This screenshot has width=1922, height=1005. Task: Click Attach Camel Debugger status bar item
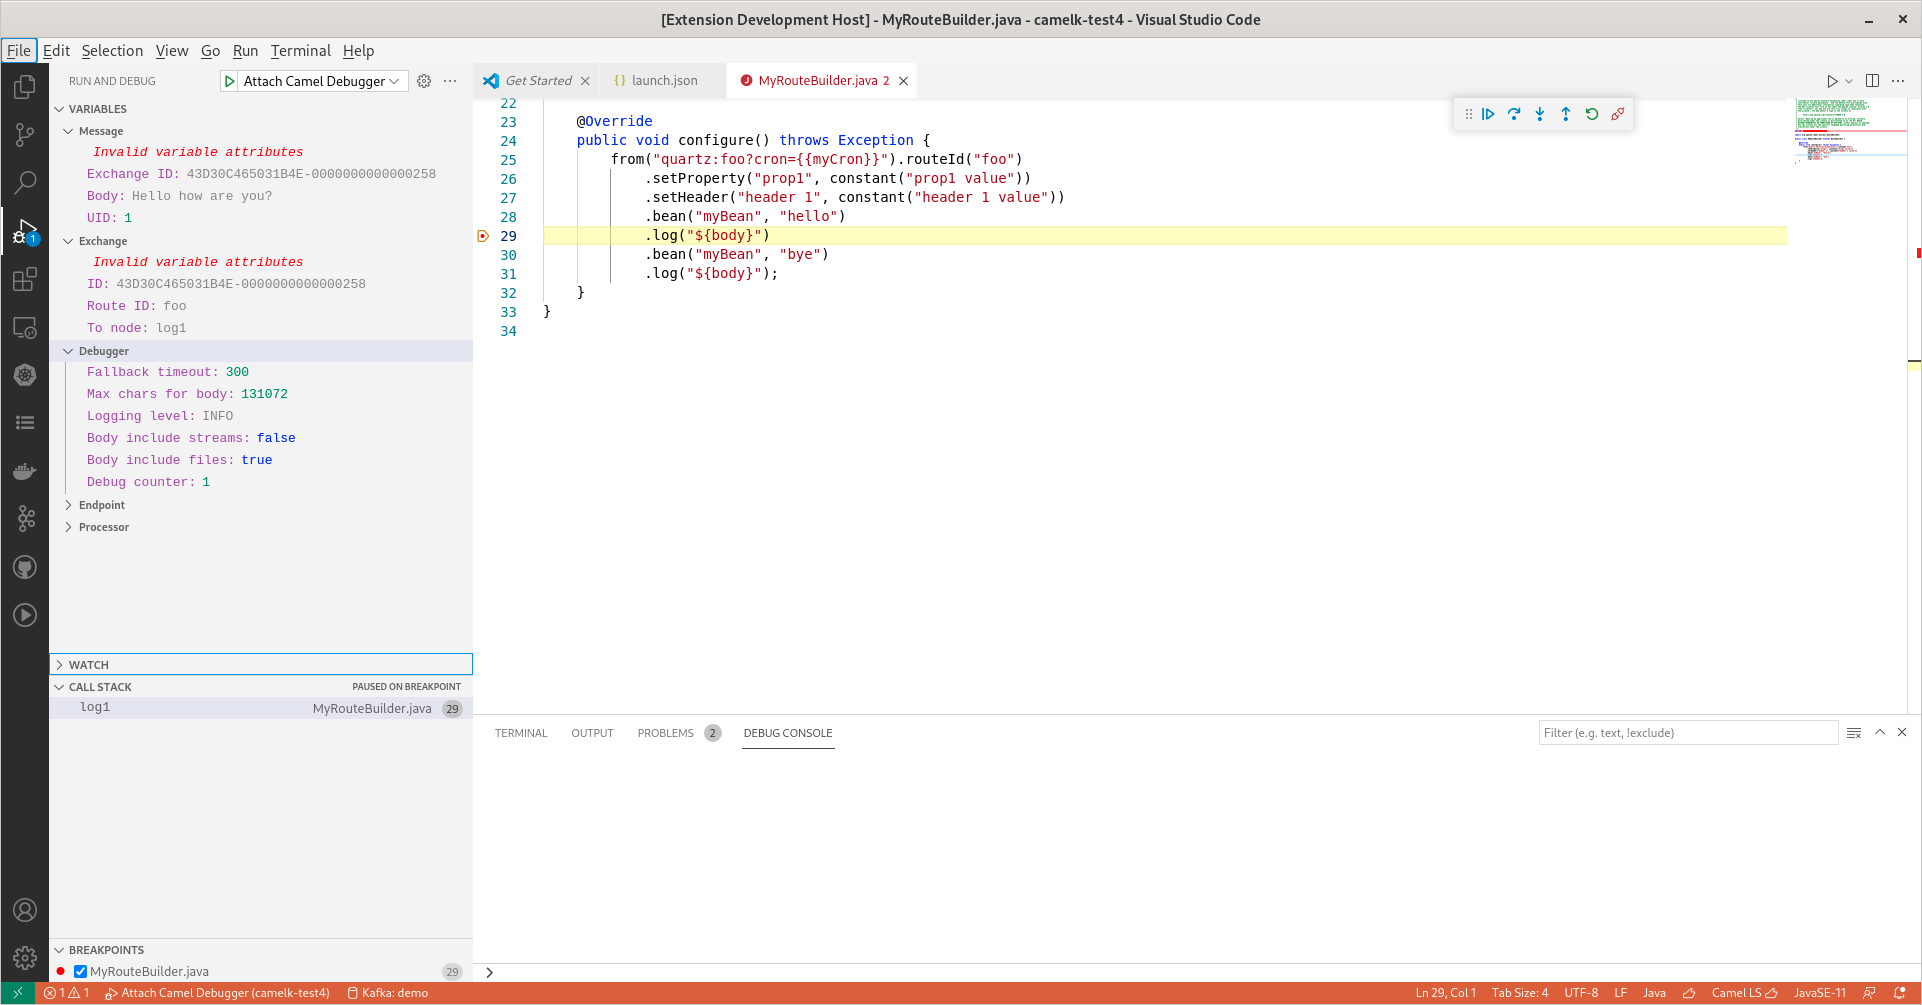click(217, 993)
